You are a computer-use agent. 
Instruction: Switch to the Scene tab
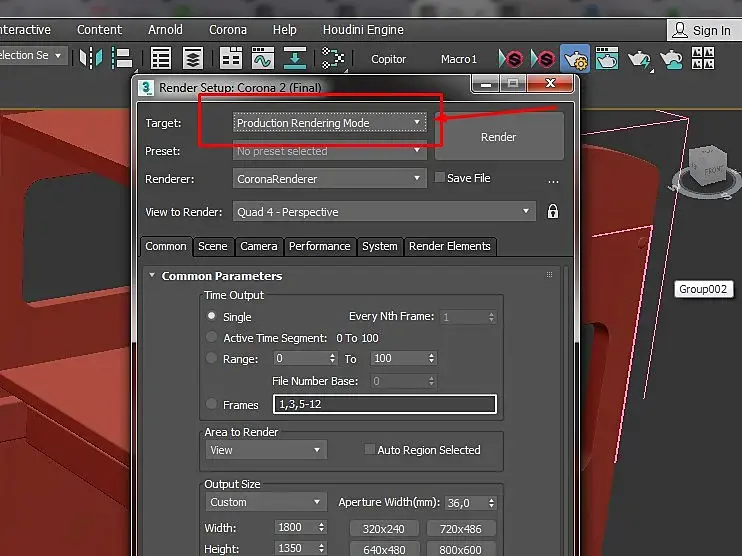212,247
